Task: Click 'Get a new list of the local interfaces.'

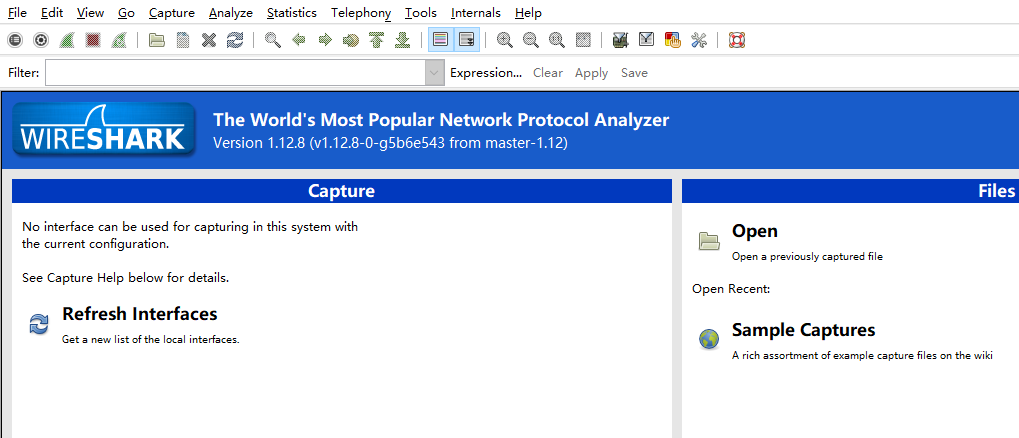Action: coord(151,339)
